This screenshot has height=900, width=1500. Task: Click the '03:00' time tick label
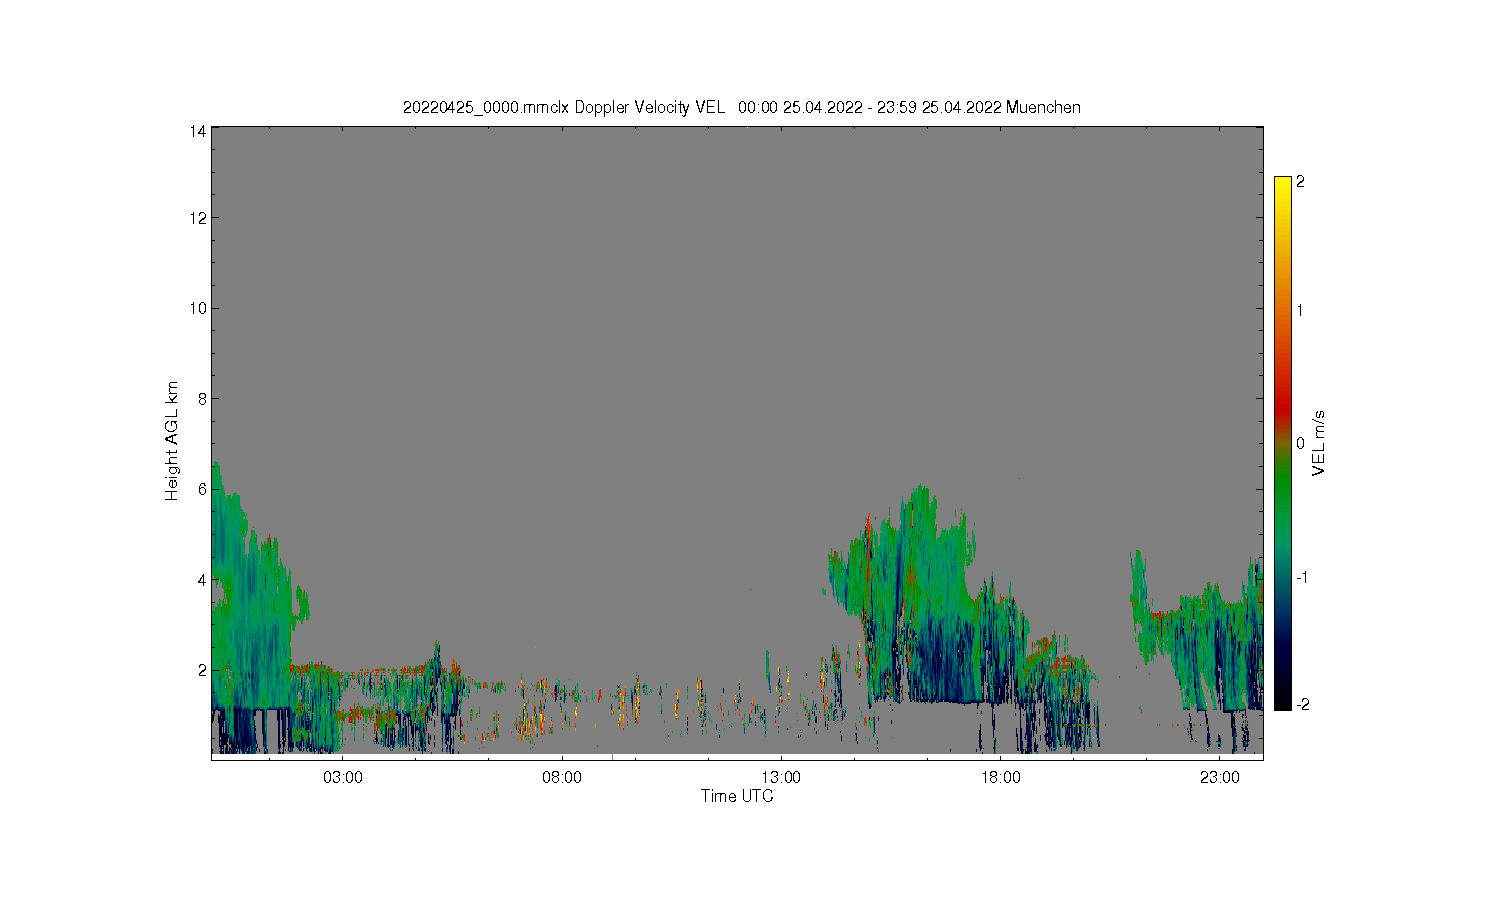click(x=343, y=778)
